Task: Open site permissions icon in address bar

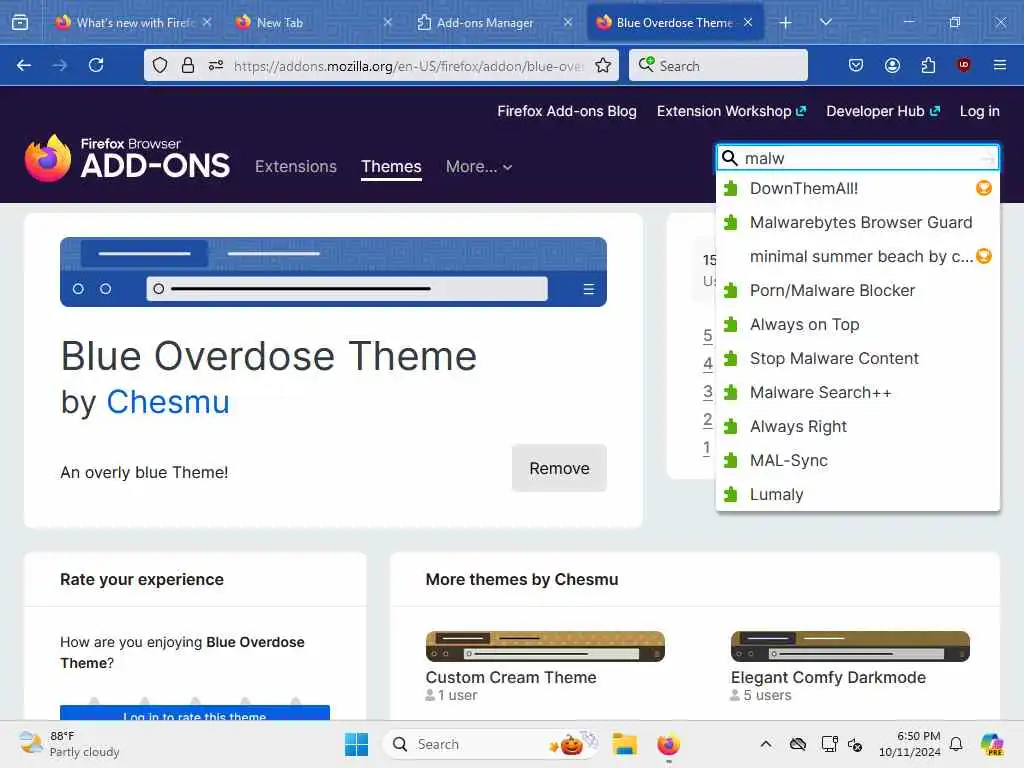Action: [x=216, y=65]
